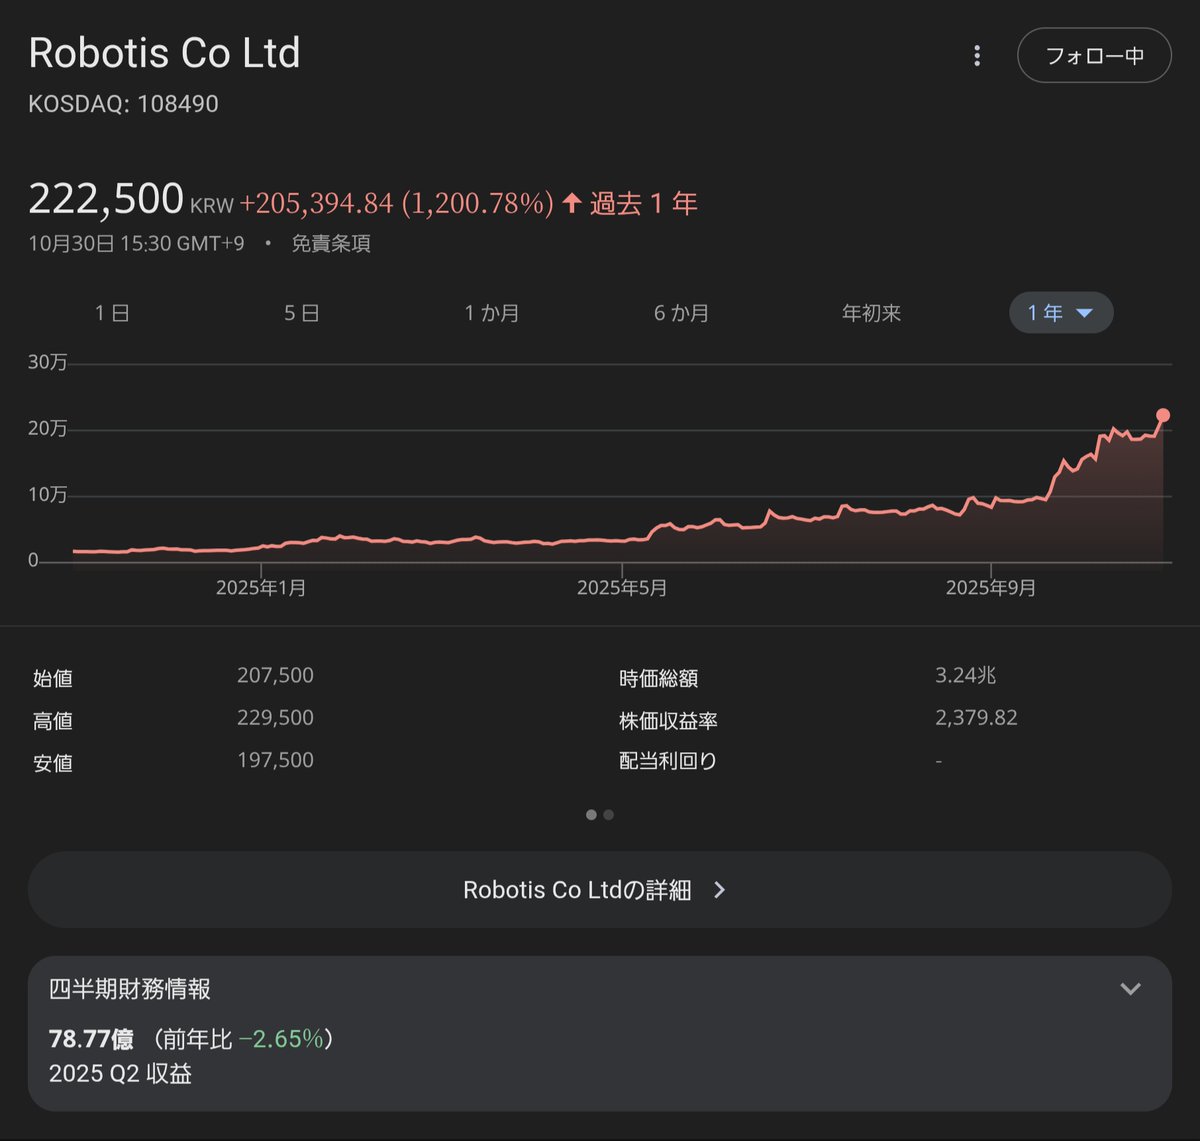The width and height of the screenshot is (1200, 1141).
Task: Open the 免責条項 disclaimer link
Action: (331, 243)
